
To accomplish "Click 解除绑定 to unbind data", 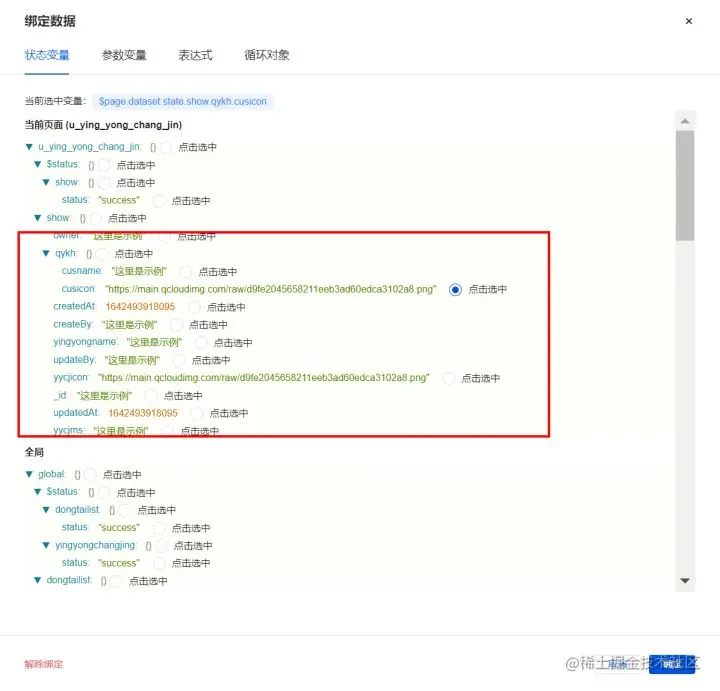I will (44, 664).
